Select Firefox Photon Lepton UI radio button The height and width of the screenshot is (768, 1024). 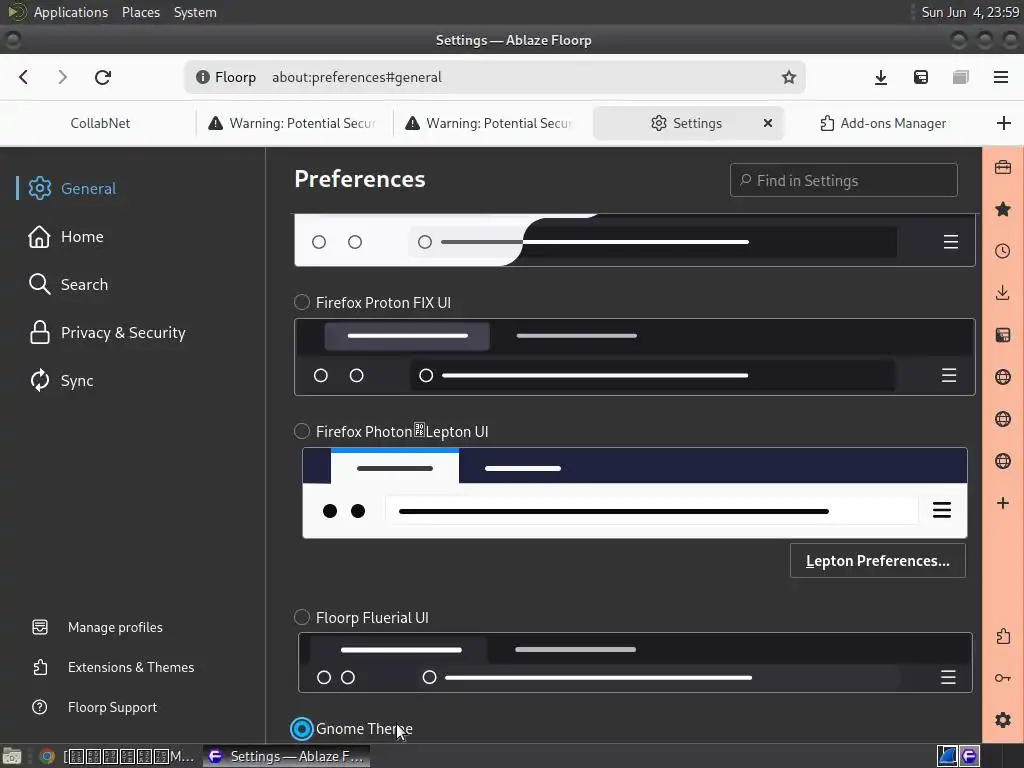(302, 431)
